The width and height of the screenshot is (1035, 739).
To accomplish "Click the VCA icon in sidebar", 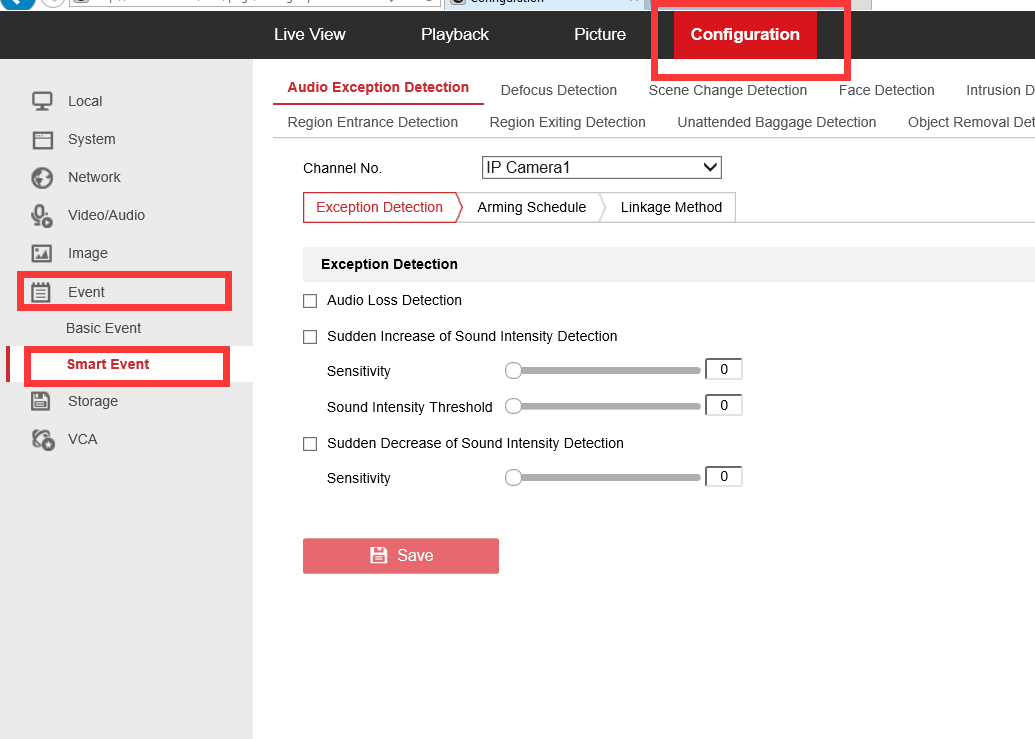I will click(43, 439).
